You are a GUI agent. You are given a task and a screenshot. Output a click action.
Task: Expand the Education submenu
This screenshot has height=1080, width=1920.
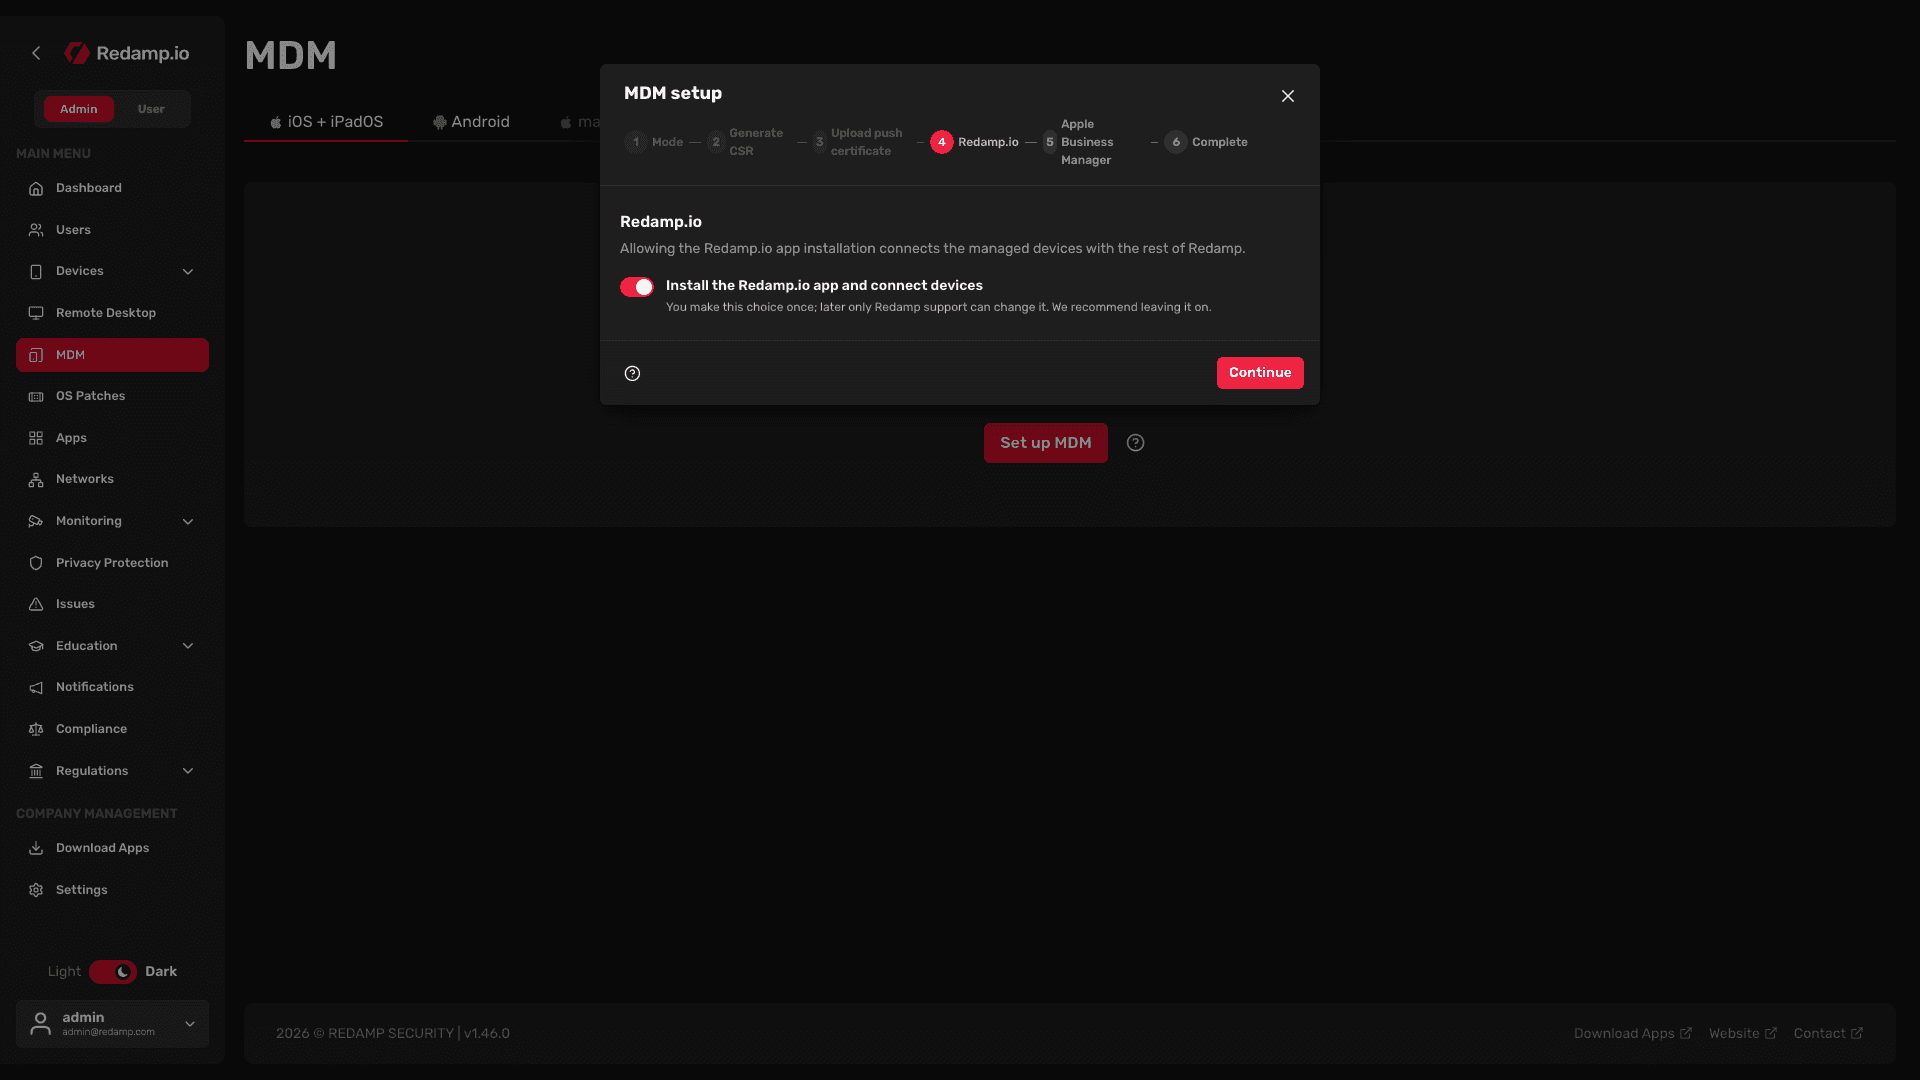[x=188, y=646]
